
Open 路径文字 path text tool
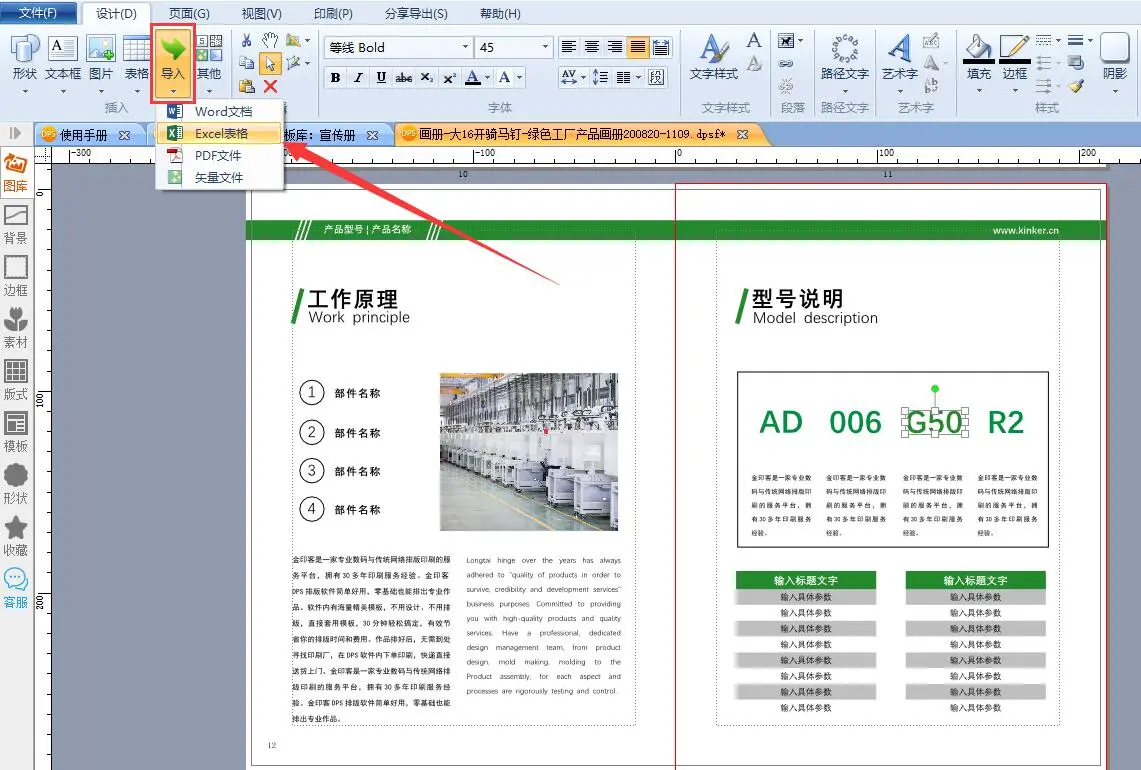[x=845, y=57]
